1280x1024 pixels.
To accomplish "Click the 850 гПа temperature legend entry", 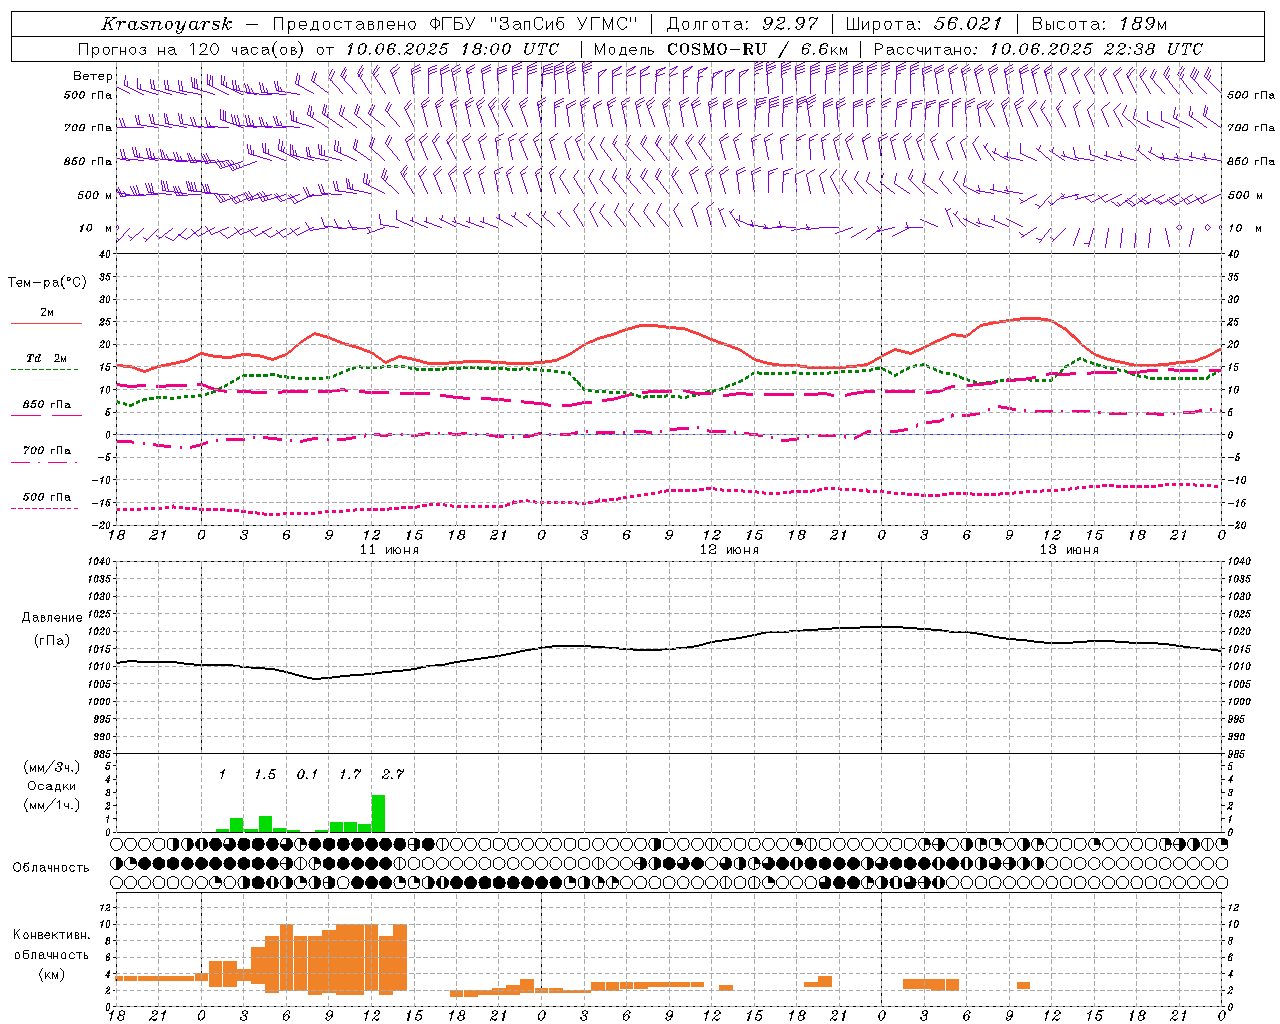I will (47, 405).
